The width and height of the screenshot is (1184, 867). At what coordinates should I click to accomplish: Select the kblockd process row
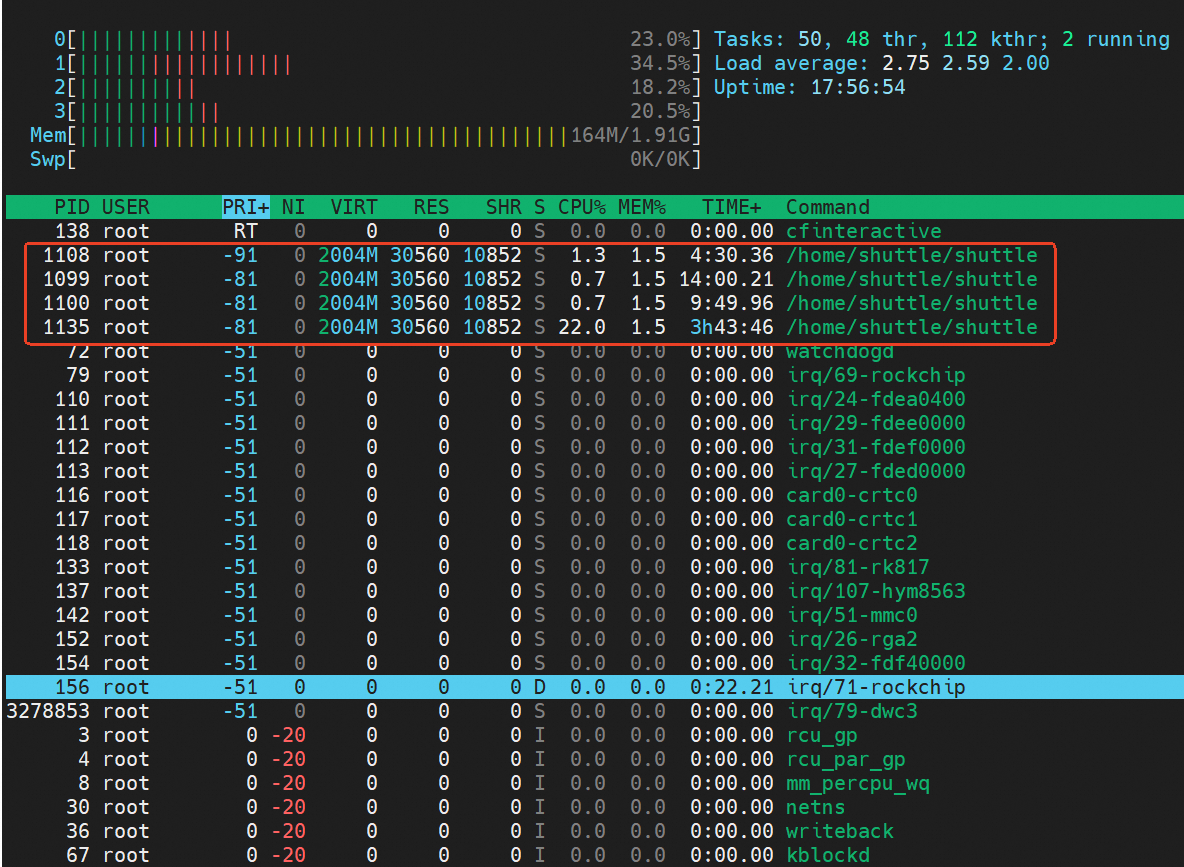(594, 855)
